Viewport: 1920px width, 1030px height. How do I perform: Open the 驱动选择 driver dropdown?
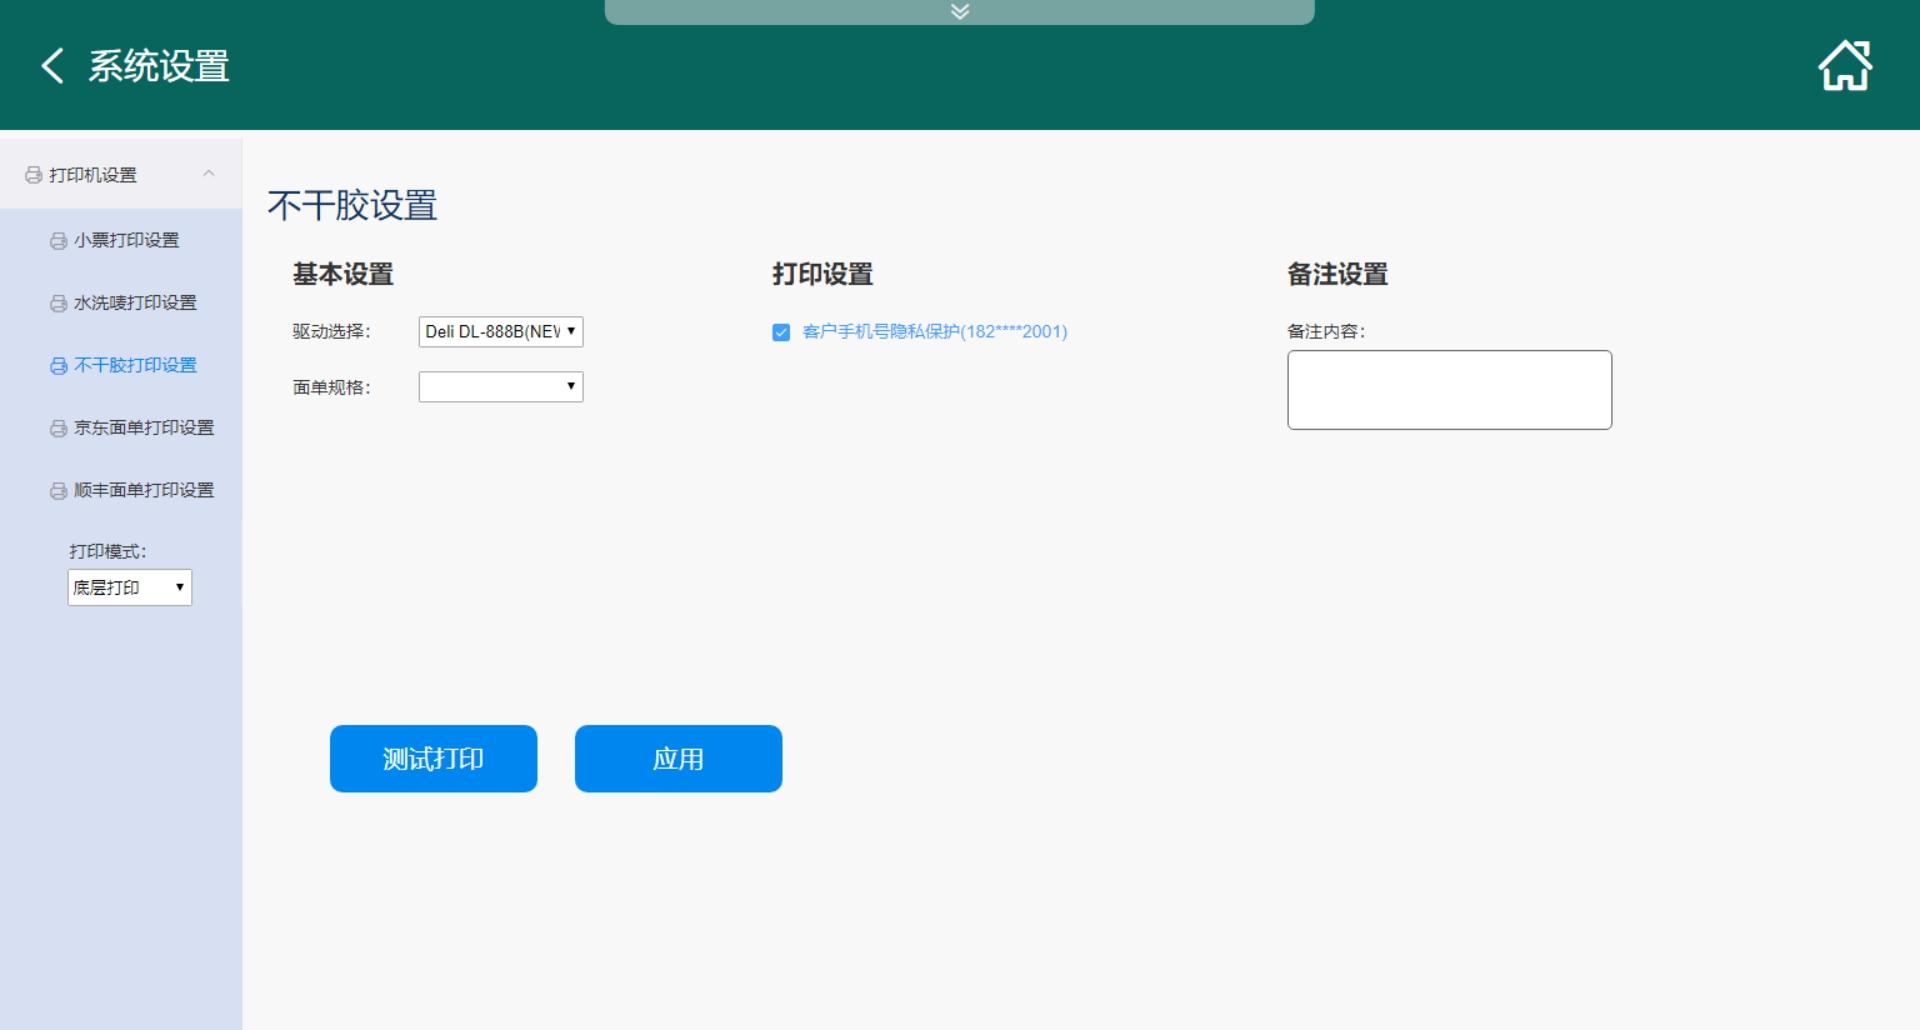coord(500,332)
